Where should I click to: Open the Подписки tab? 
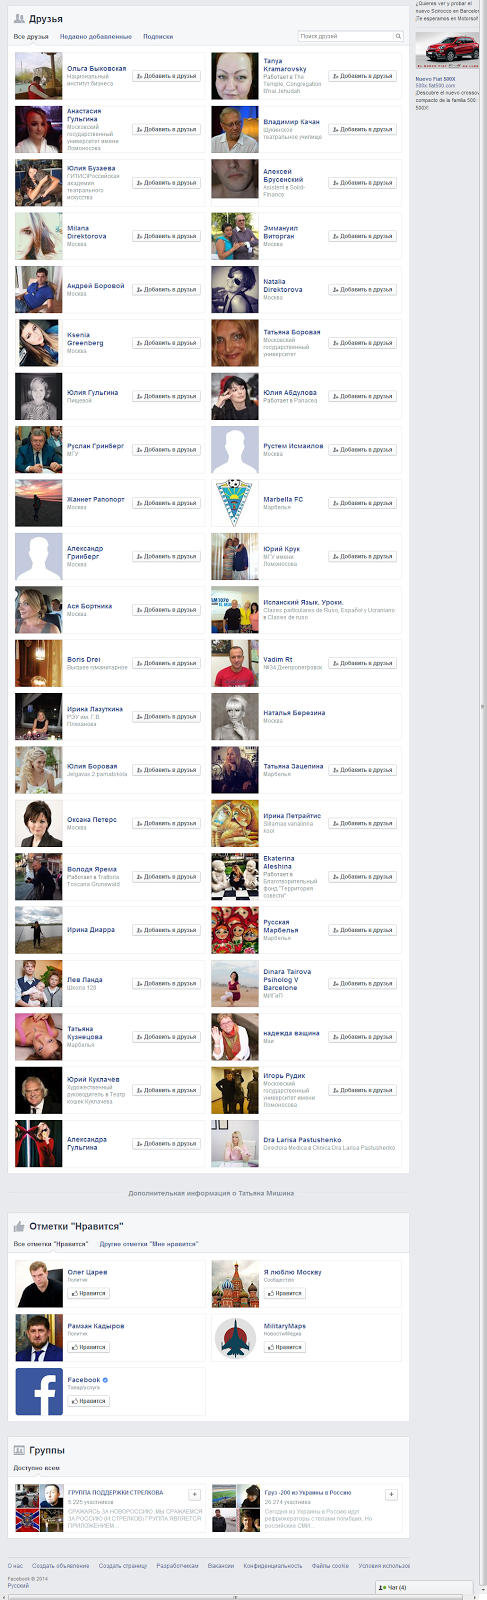[x=158, y=36]
